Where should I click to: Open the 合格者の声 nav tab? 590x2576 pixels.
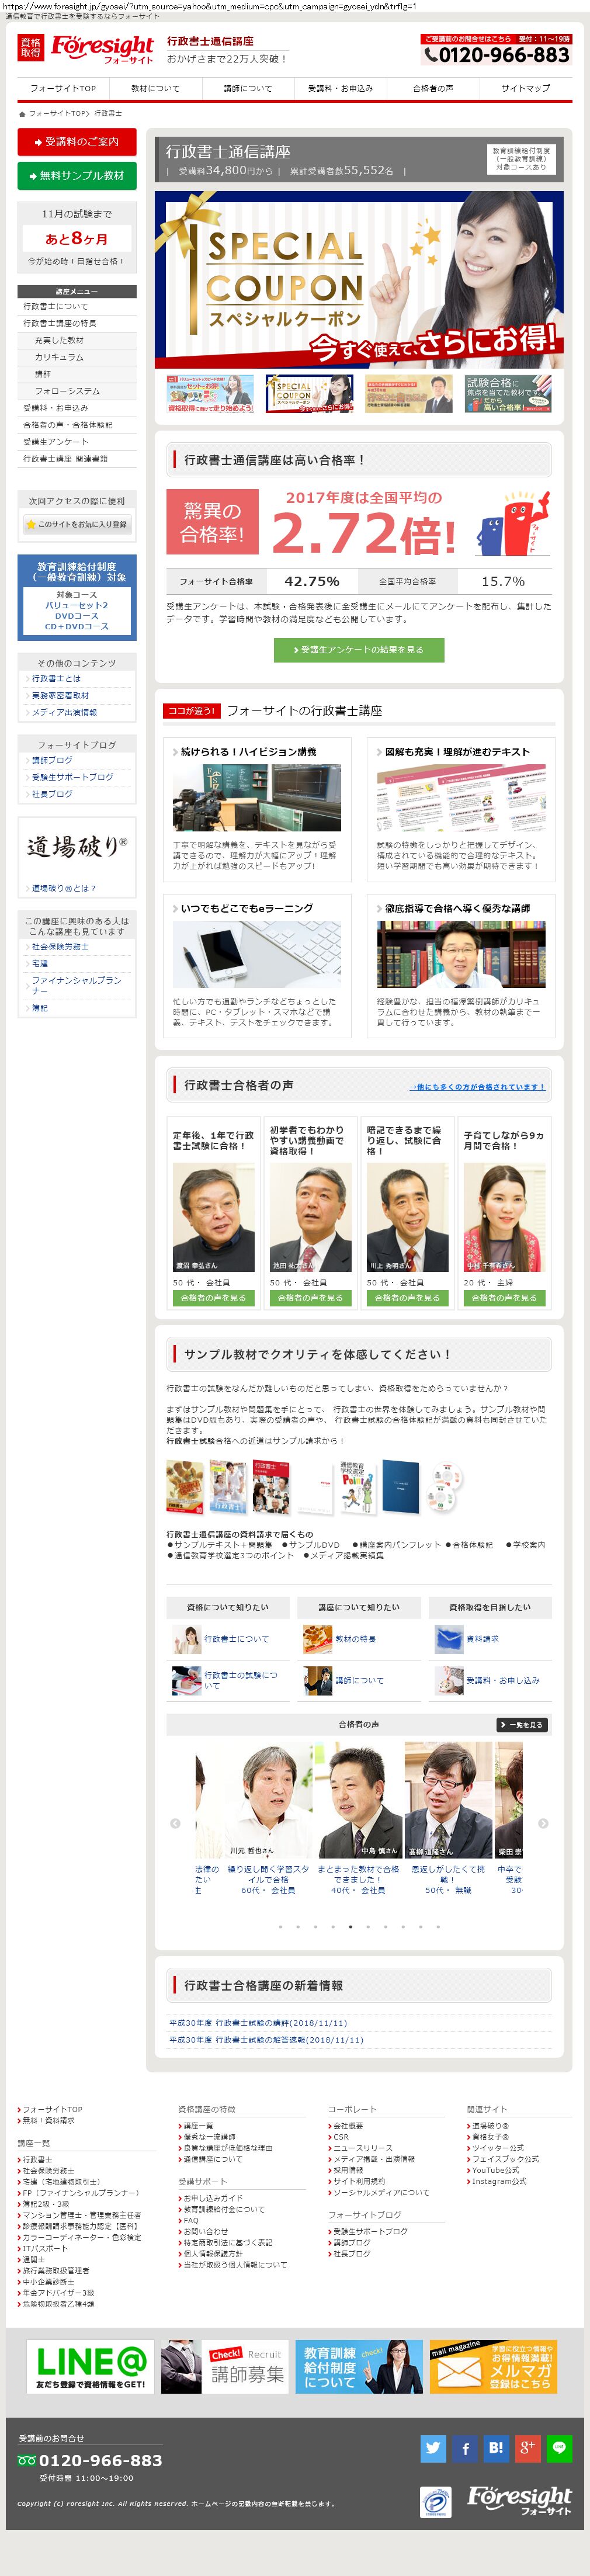click(x=432, y=88)
